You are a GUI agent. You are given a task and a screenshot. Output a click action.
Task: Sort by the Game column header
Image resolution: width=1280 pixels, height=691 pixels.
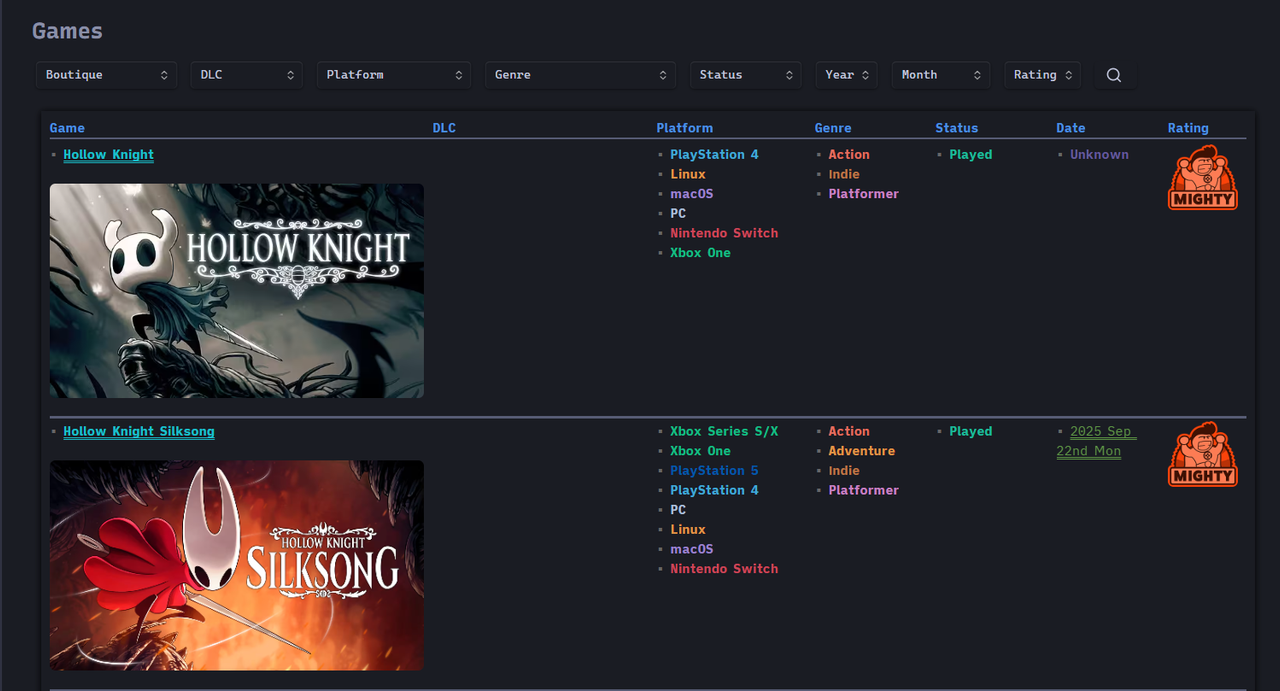click(67, 128)
